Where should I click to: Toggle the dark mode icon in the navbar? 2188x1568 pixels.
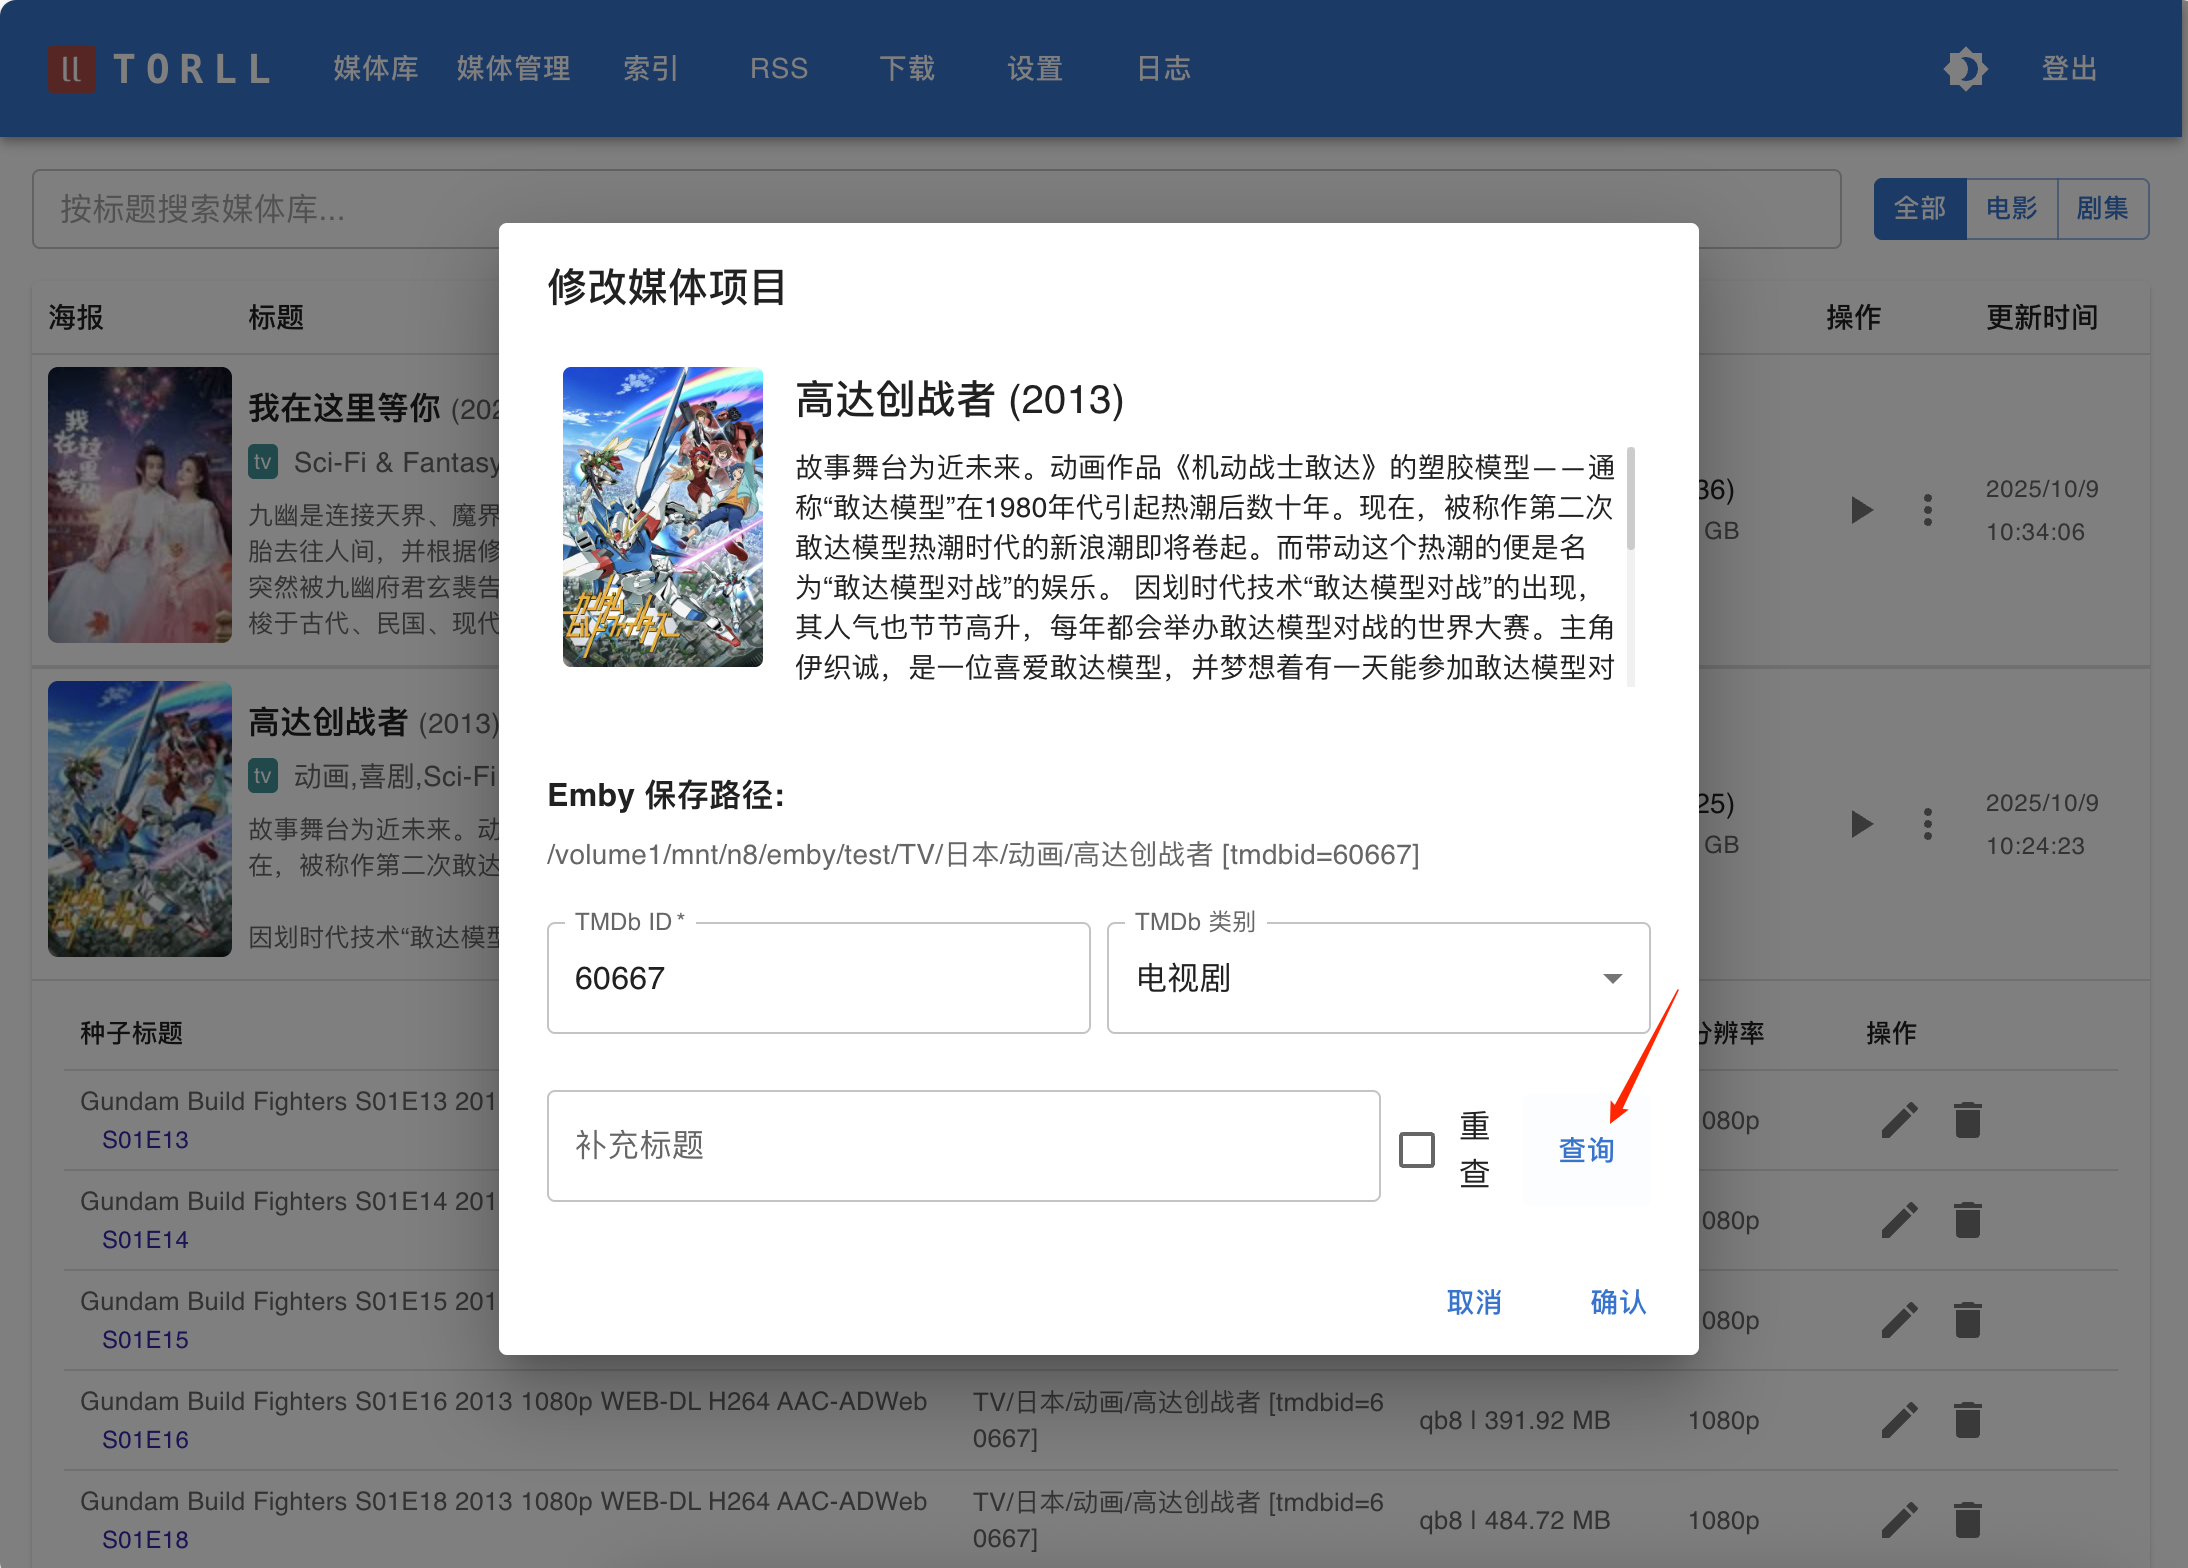pos(1966,68)
